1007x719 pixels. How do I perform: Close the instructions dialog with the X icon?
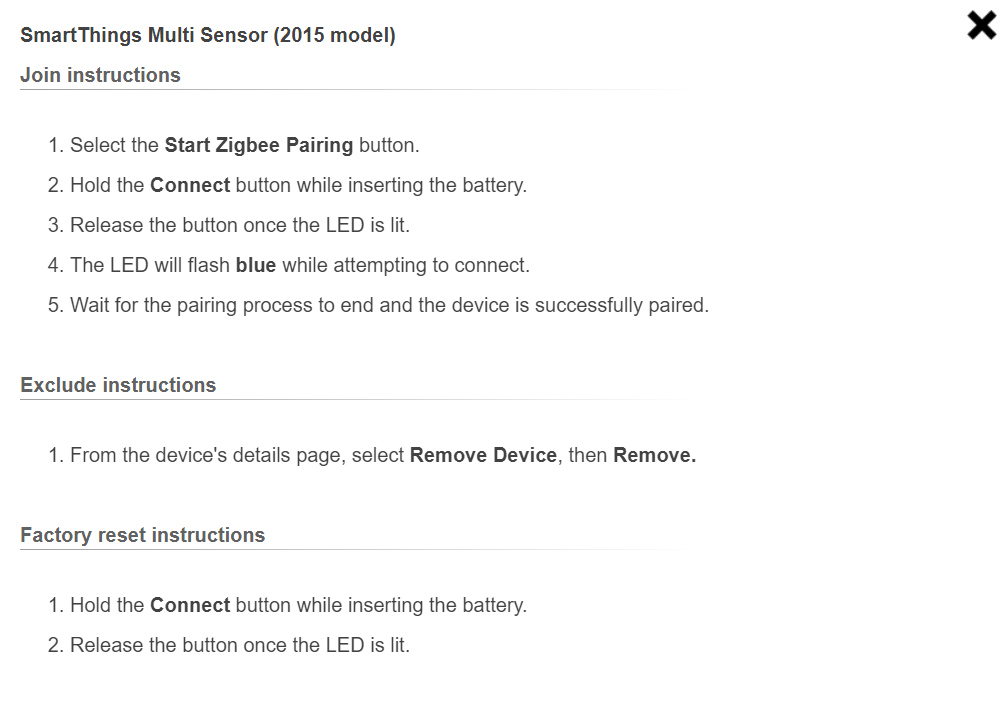981,25
